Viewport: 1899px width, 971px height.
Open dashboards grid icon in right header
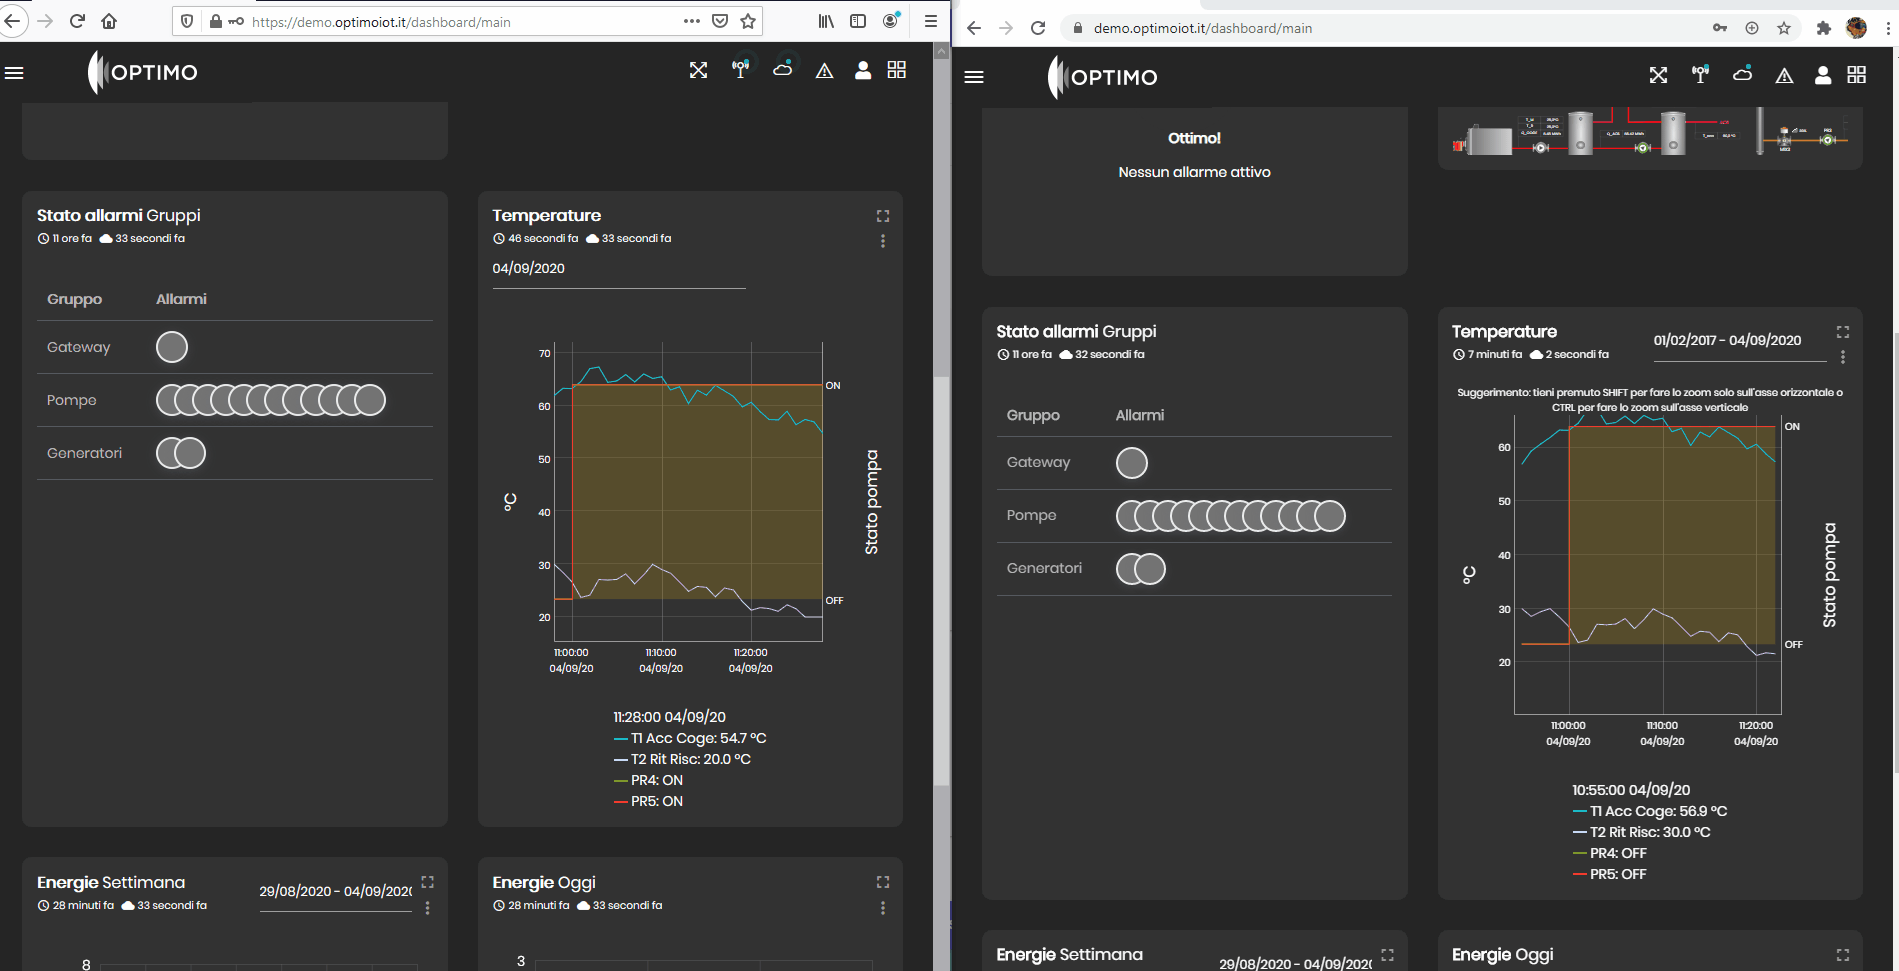tap(1857, 75)
